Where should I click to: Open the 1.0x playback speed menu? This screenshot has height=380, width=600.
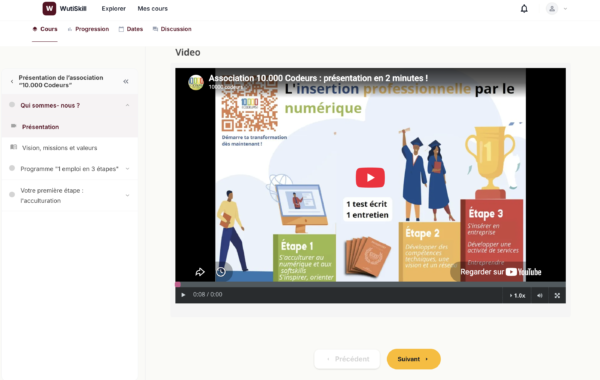point(517,295)
